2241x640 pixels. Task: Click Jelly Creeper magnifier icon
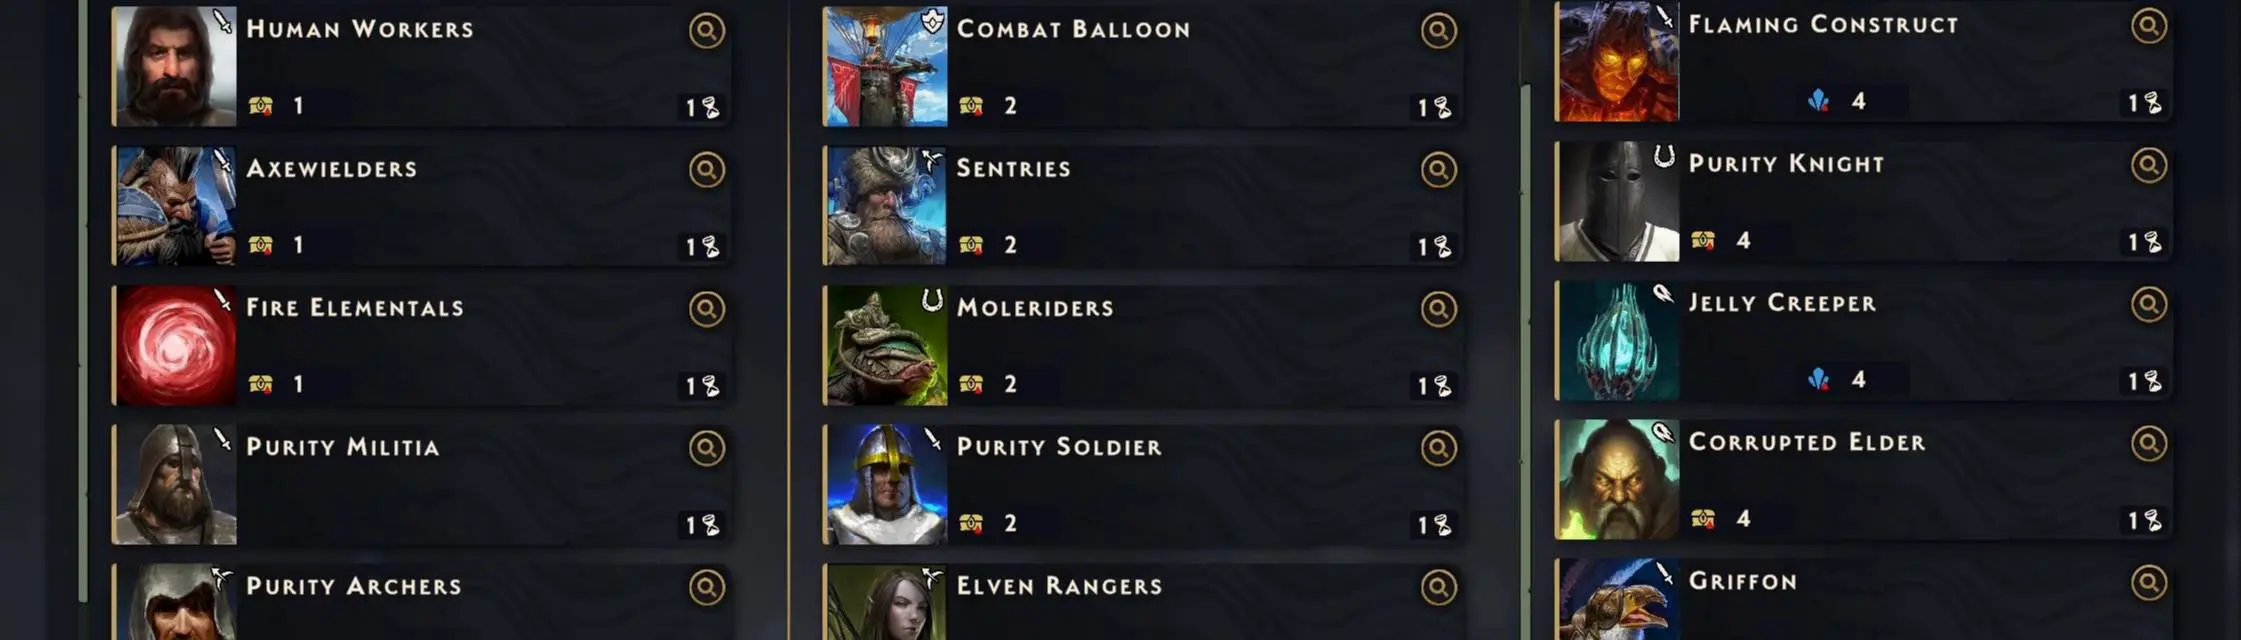click(2148, 304)
